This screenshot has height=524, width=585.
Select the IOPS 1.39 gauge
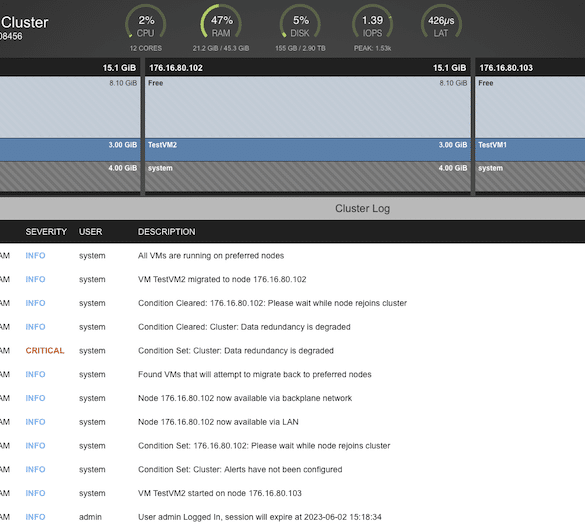[x=372, y=22]
